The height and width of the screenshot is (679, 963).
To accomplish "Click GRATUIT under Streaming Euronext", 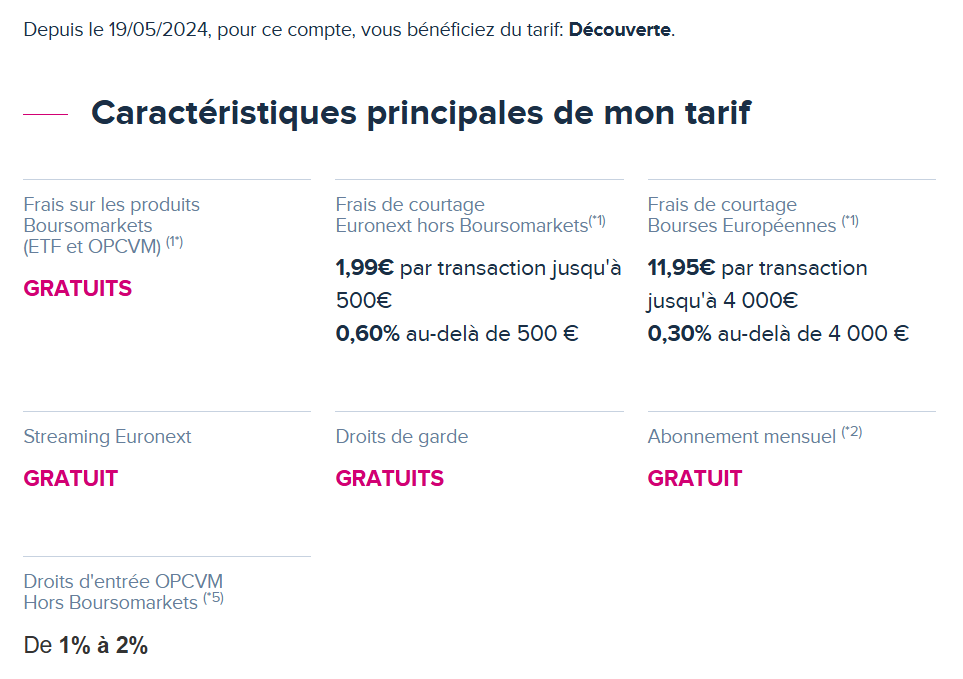I will pos(71,479).
